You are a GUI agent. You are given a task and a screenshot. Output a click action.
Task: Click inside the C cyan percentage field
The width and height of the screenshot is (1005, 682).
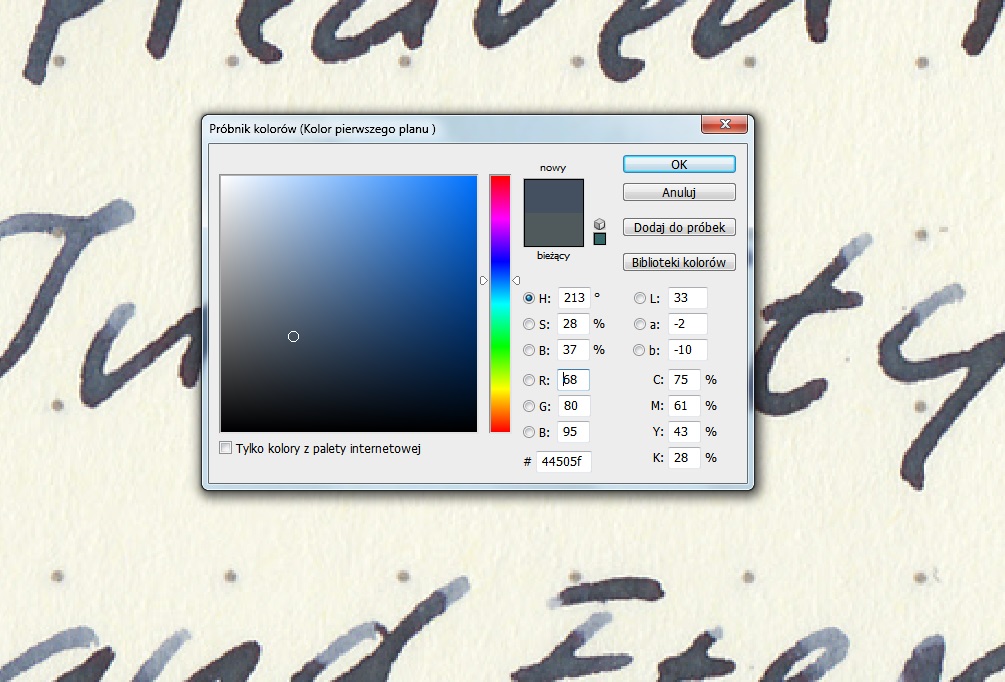tap(683, 380)
